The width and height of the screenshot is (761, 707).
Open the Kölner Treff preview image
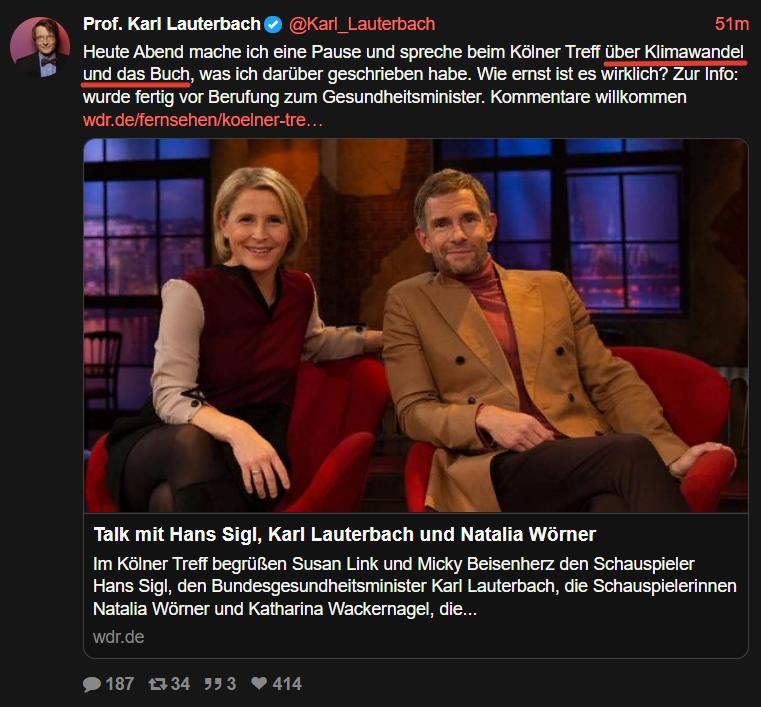[416, 326]
